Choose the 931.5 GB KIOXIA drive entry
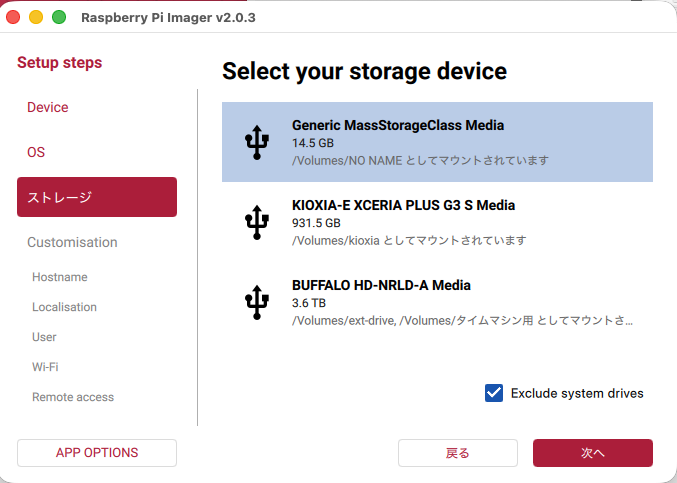This screenshot has width=677, height=483. pyautogui.click(x=437, y=222)
